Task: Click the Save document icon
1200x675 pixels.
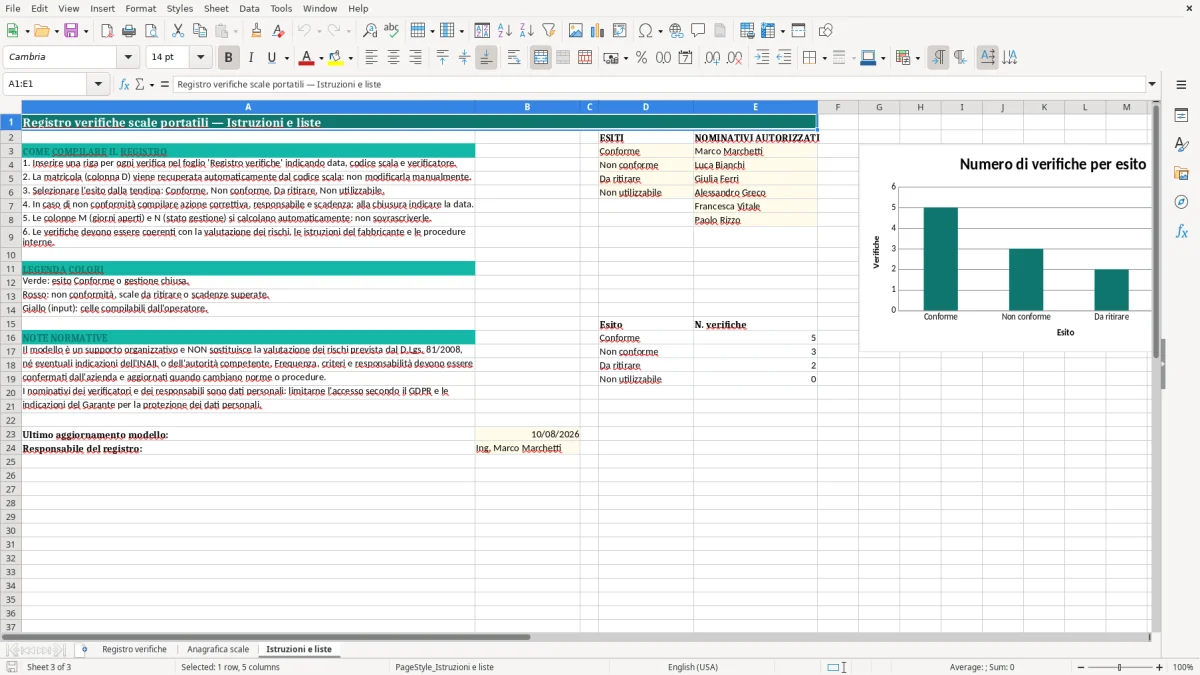Action: [71, 31]
